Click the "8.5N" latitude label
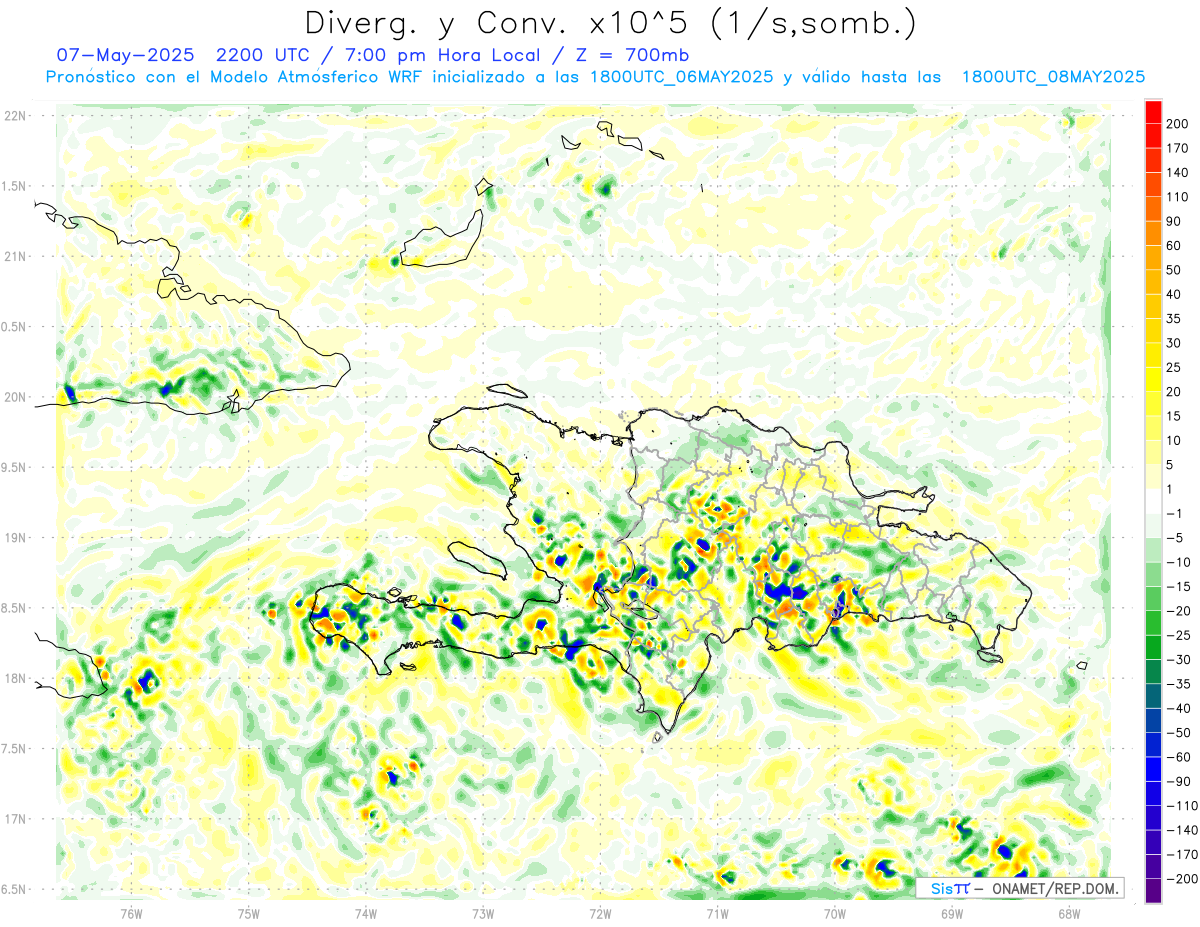Screen dimensions: 1200x927 point(15,608)
